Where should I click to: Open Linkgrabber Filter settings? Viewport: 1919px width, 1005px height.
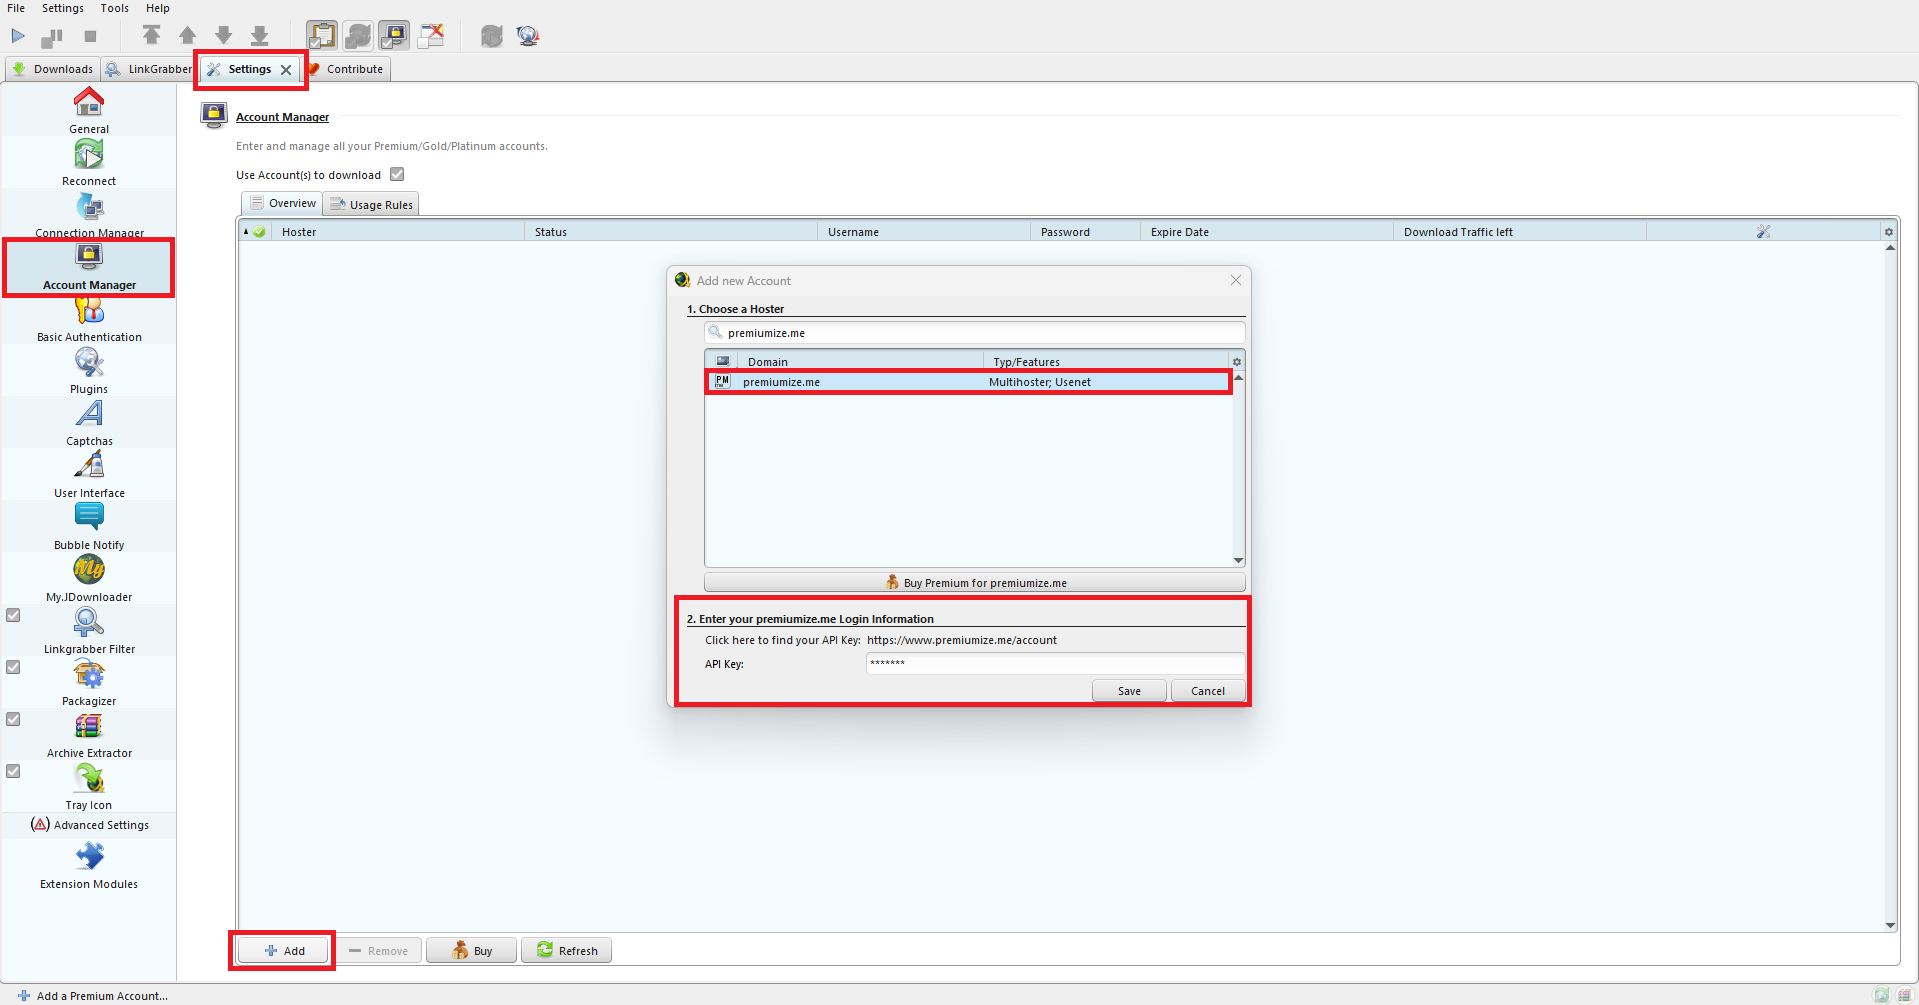(89, 632)
